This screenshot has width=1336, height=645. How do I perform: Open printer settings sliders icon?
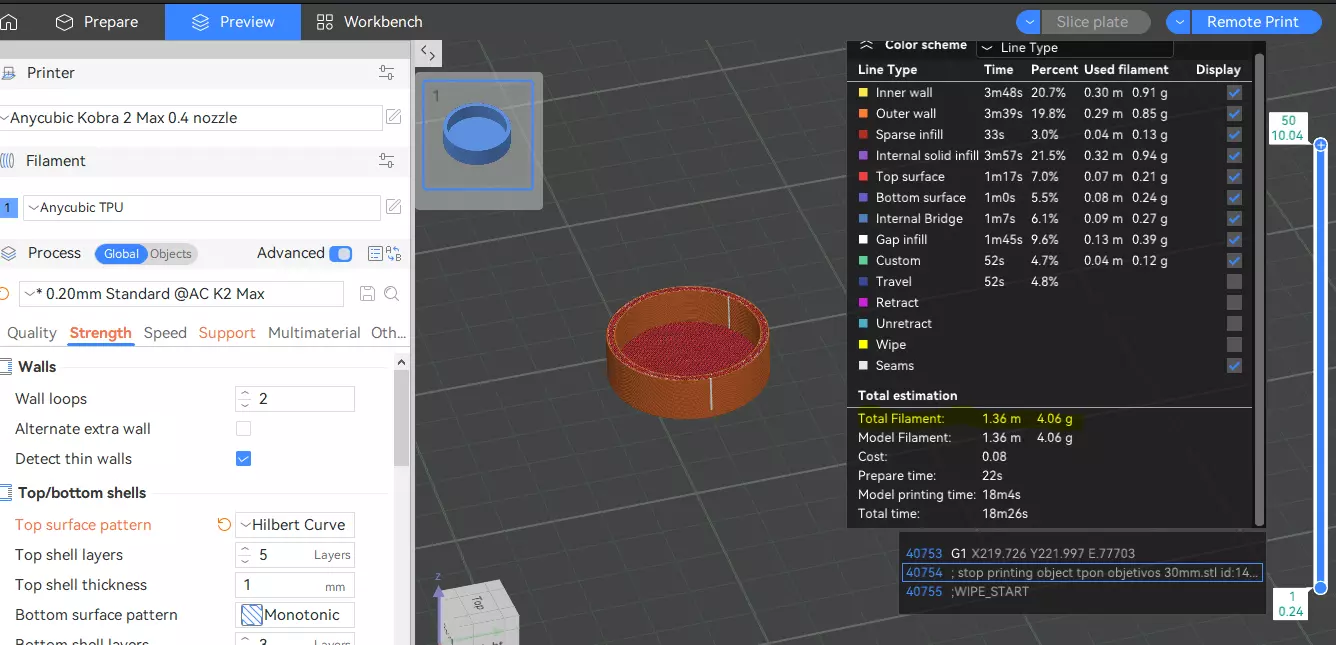point(387,73)
